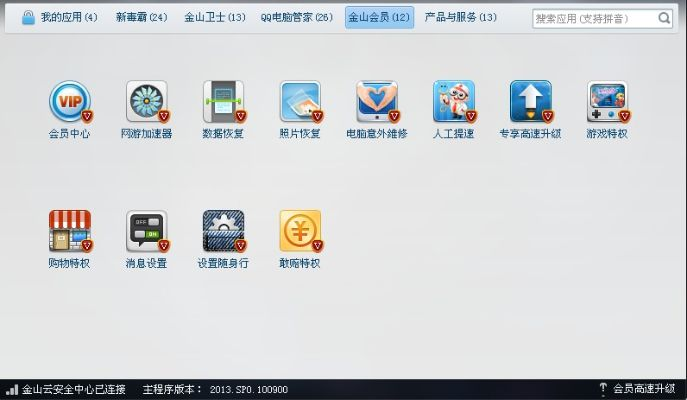Click the 会员高速升级 link
This screenshot has height=400, width=687.
point(644,389)
